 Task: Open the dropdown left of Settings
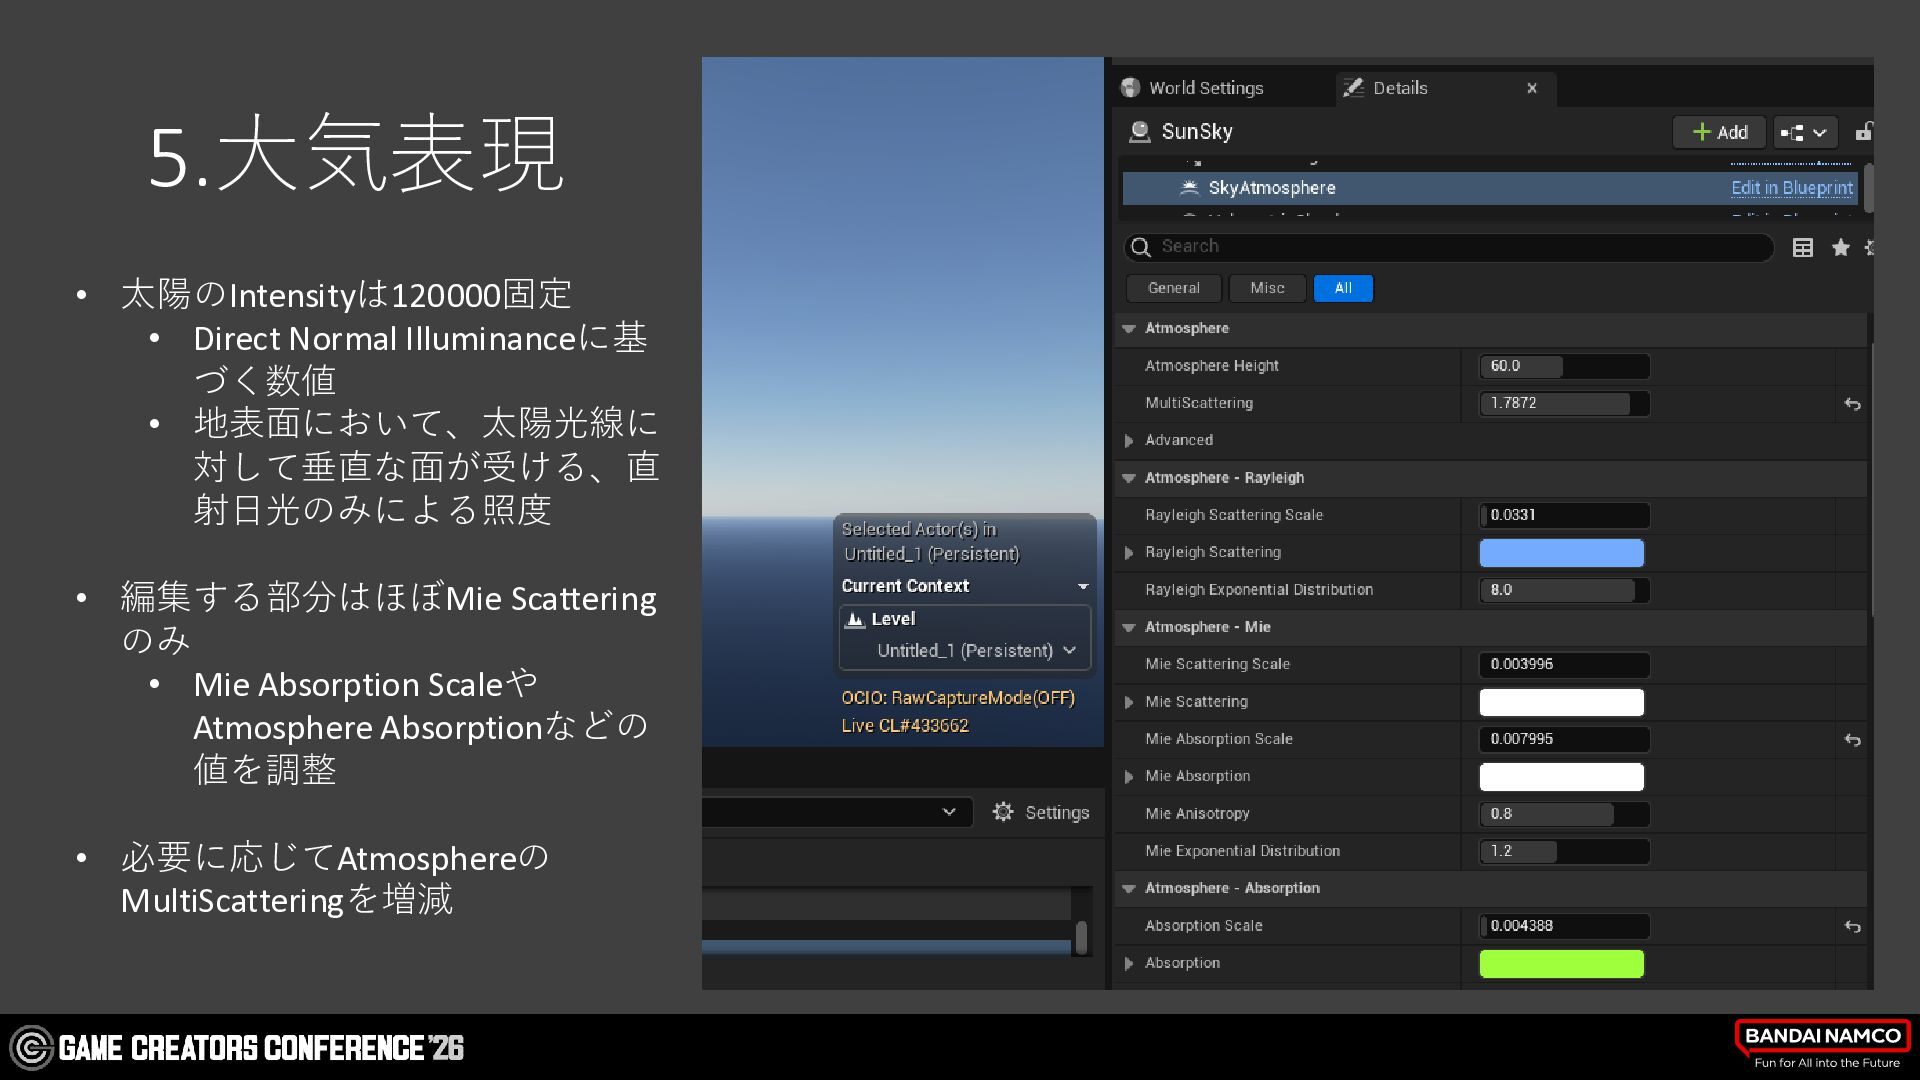[837, 812]
